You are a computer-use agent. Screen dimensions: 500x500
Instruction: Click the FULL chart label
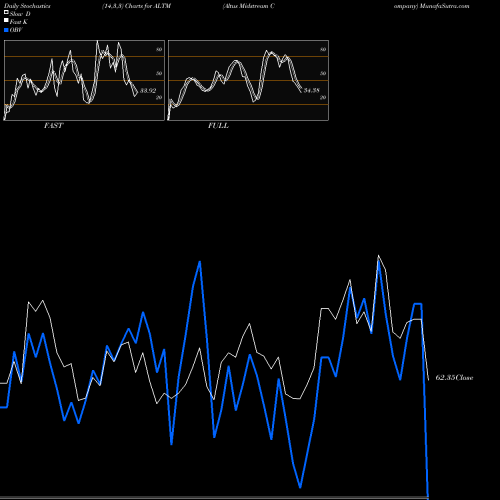(218, 126)
